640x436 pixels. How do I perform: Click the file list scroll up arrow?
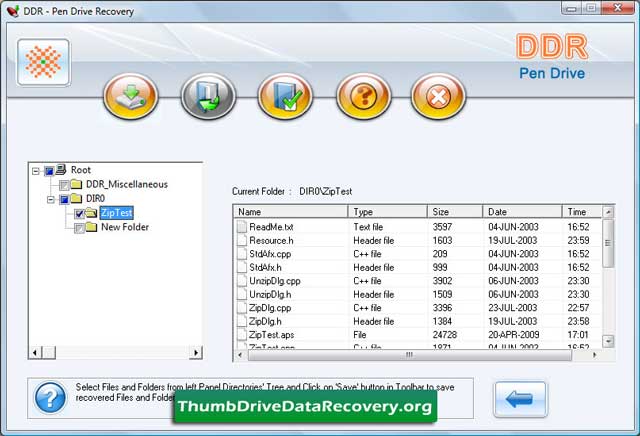608,212
